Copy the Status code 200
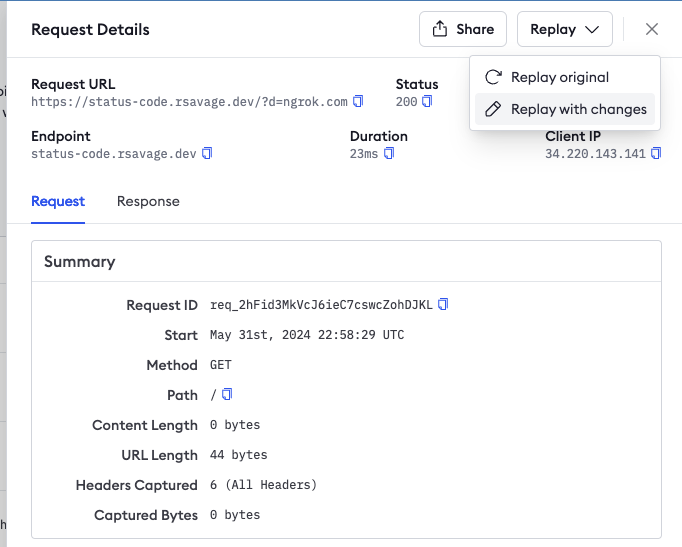The width and height of the screenshot is (682, 547). coord(427,102)
